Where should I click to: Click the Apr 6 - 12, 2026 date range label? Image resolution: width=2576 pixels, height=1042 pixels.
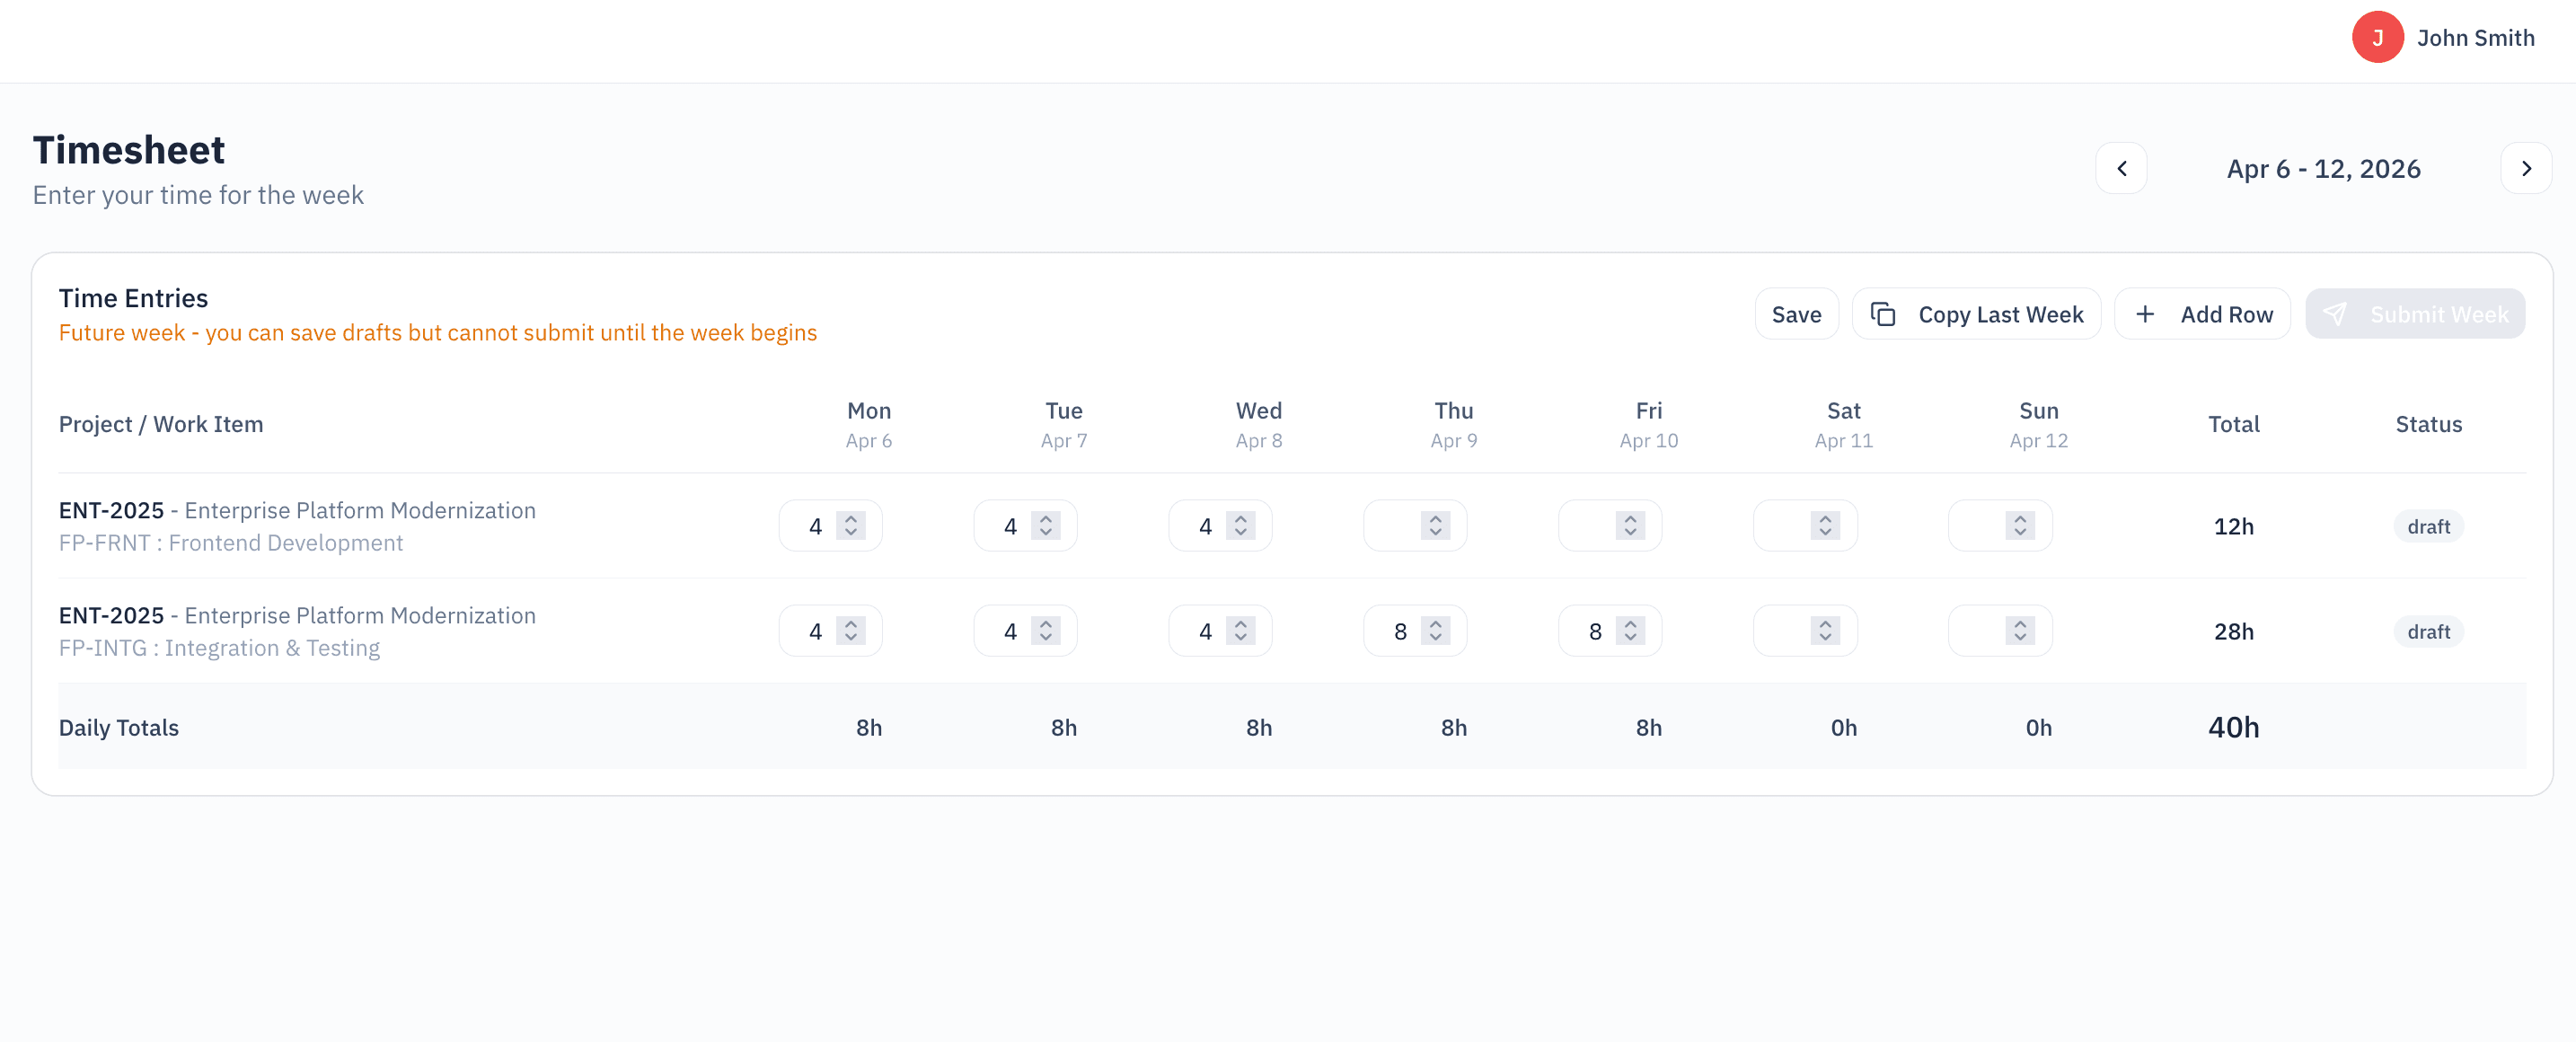(2324, 168)
